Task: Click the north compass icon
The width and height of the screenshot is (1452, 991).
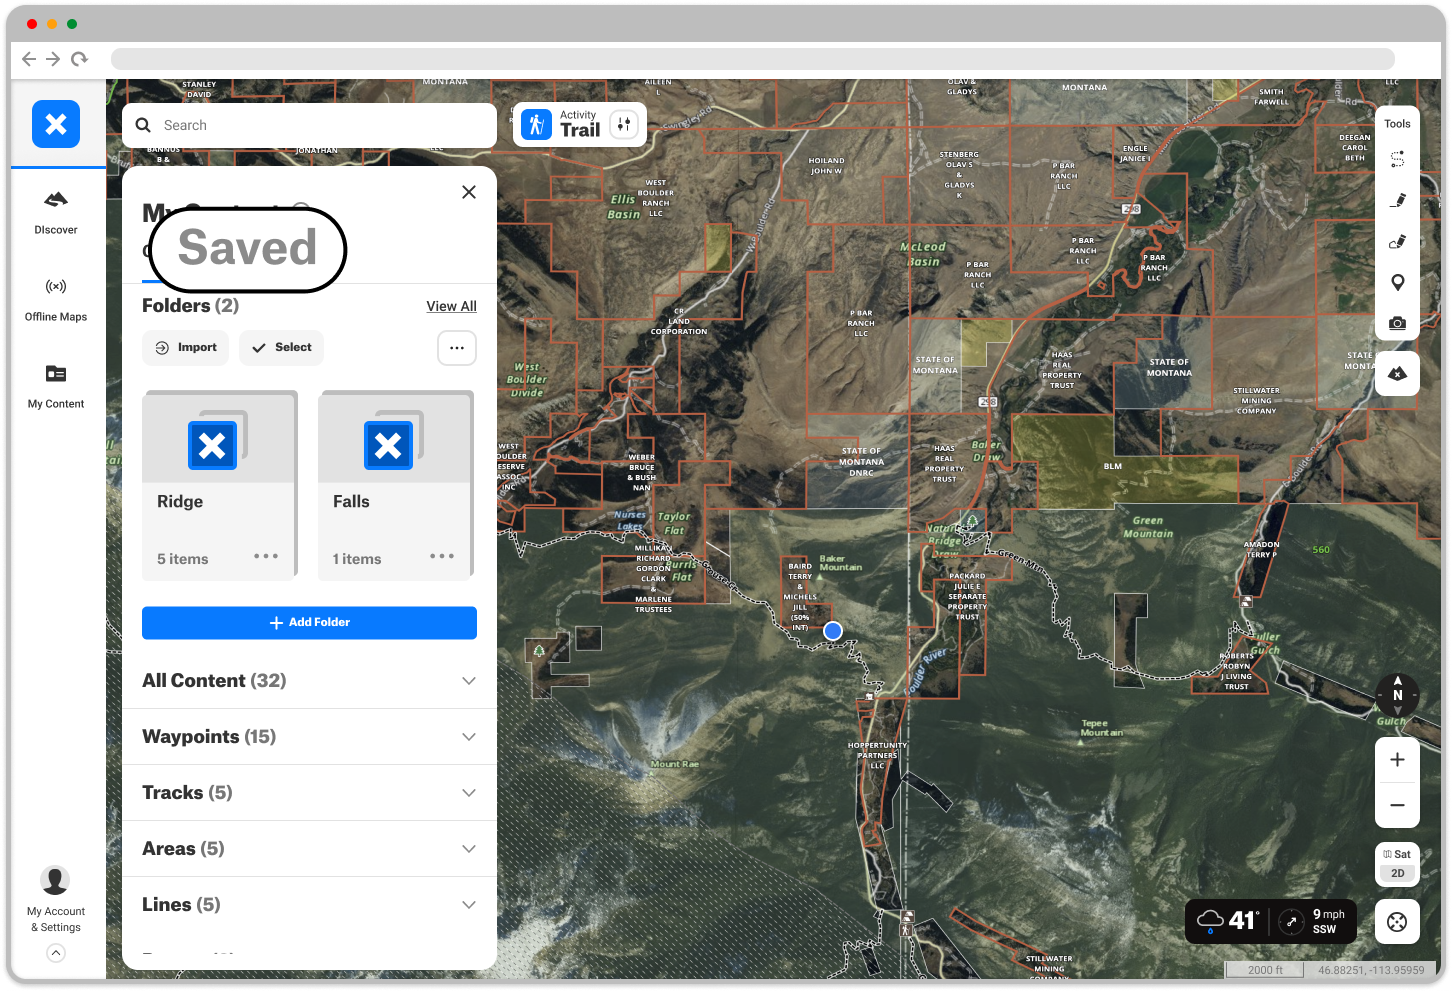Action: (1397, 694)
